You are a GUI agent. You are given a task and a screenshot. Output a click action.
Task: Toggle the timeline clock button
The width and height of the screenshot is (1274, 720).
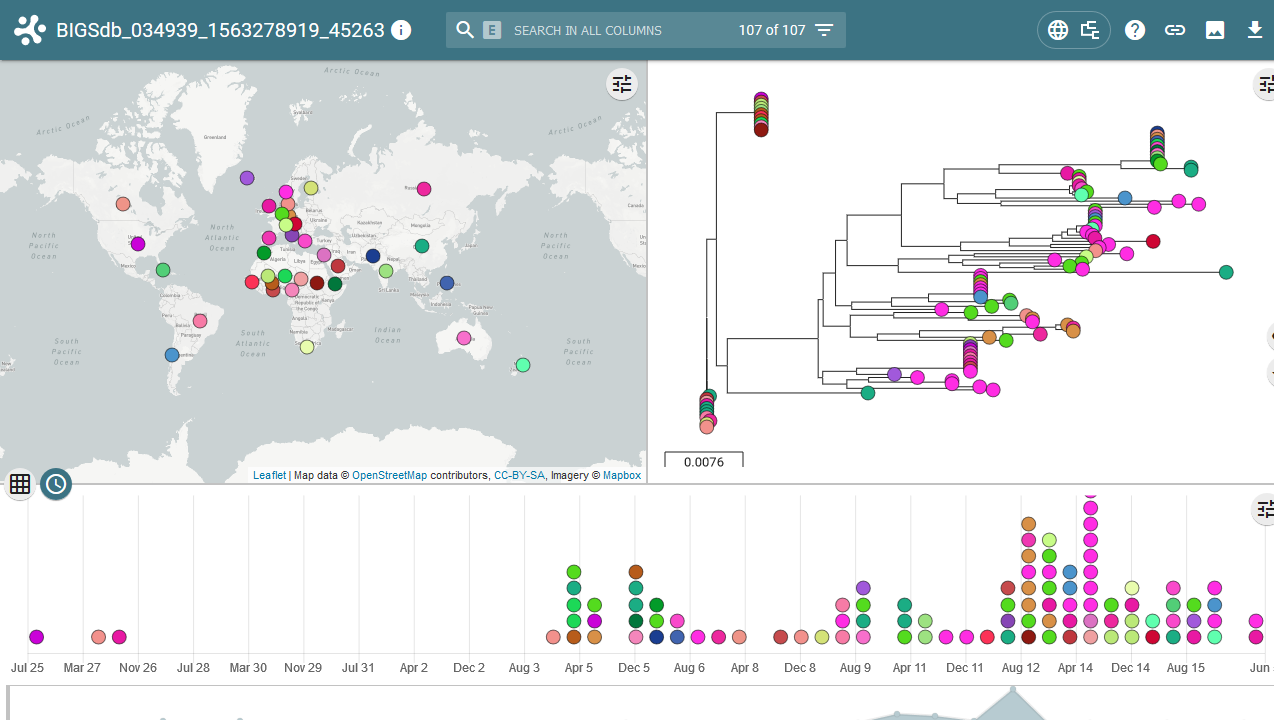tap(56, 485)
